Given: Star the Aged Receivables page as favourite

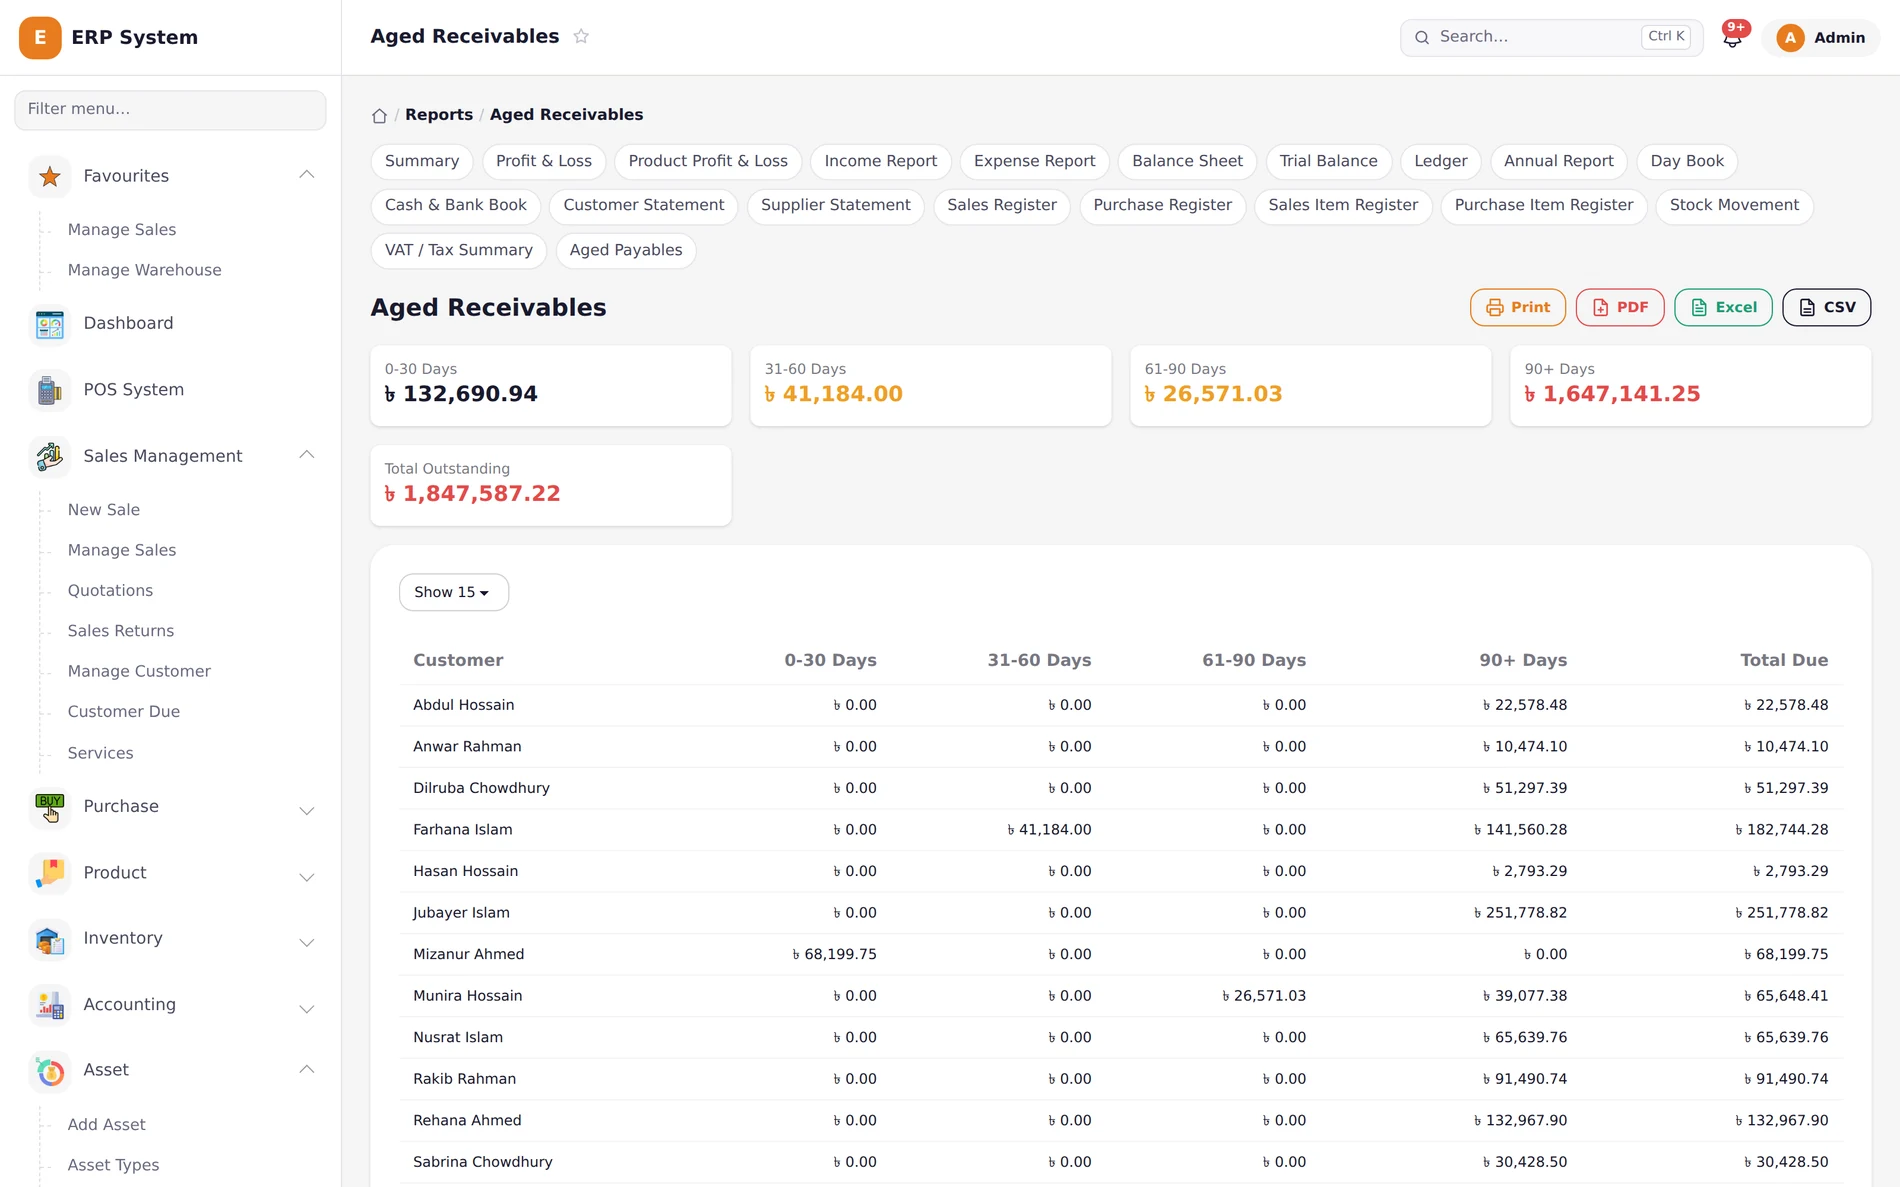Looking at the screenshot, I should tap(581, 36).
